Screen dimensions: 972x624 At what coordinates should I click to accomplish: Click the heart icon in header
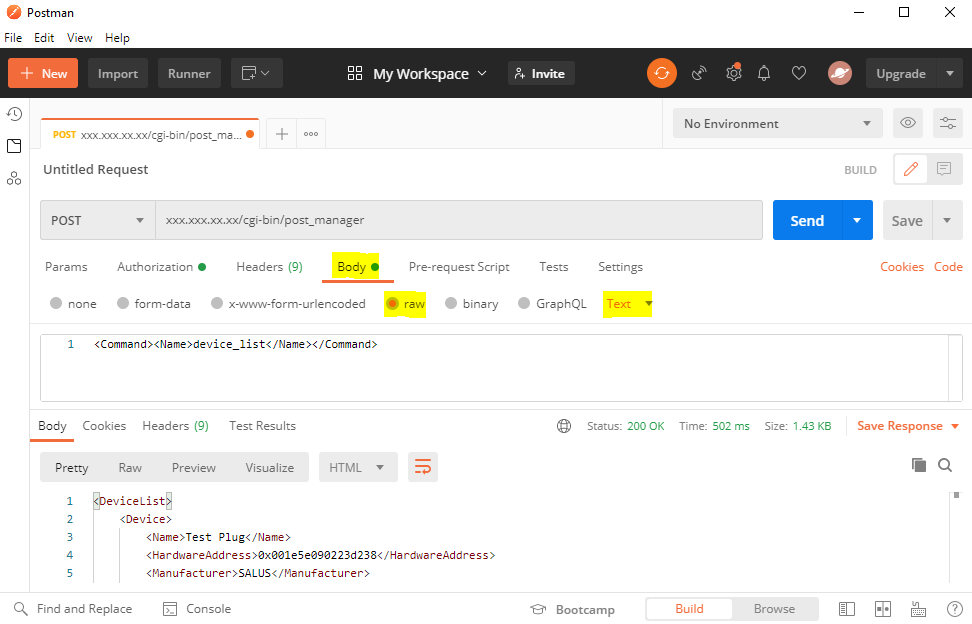(799, 73)
